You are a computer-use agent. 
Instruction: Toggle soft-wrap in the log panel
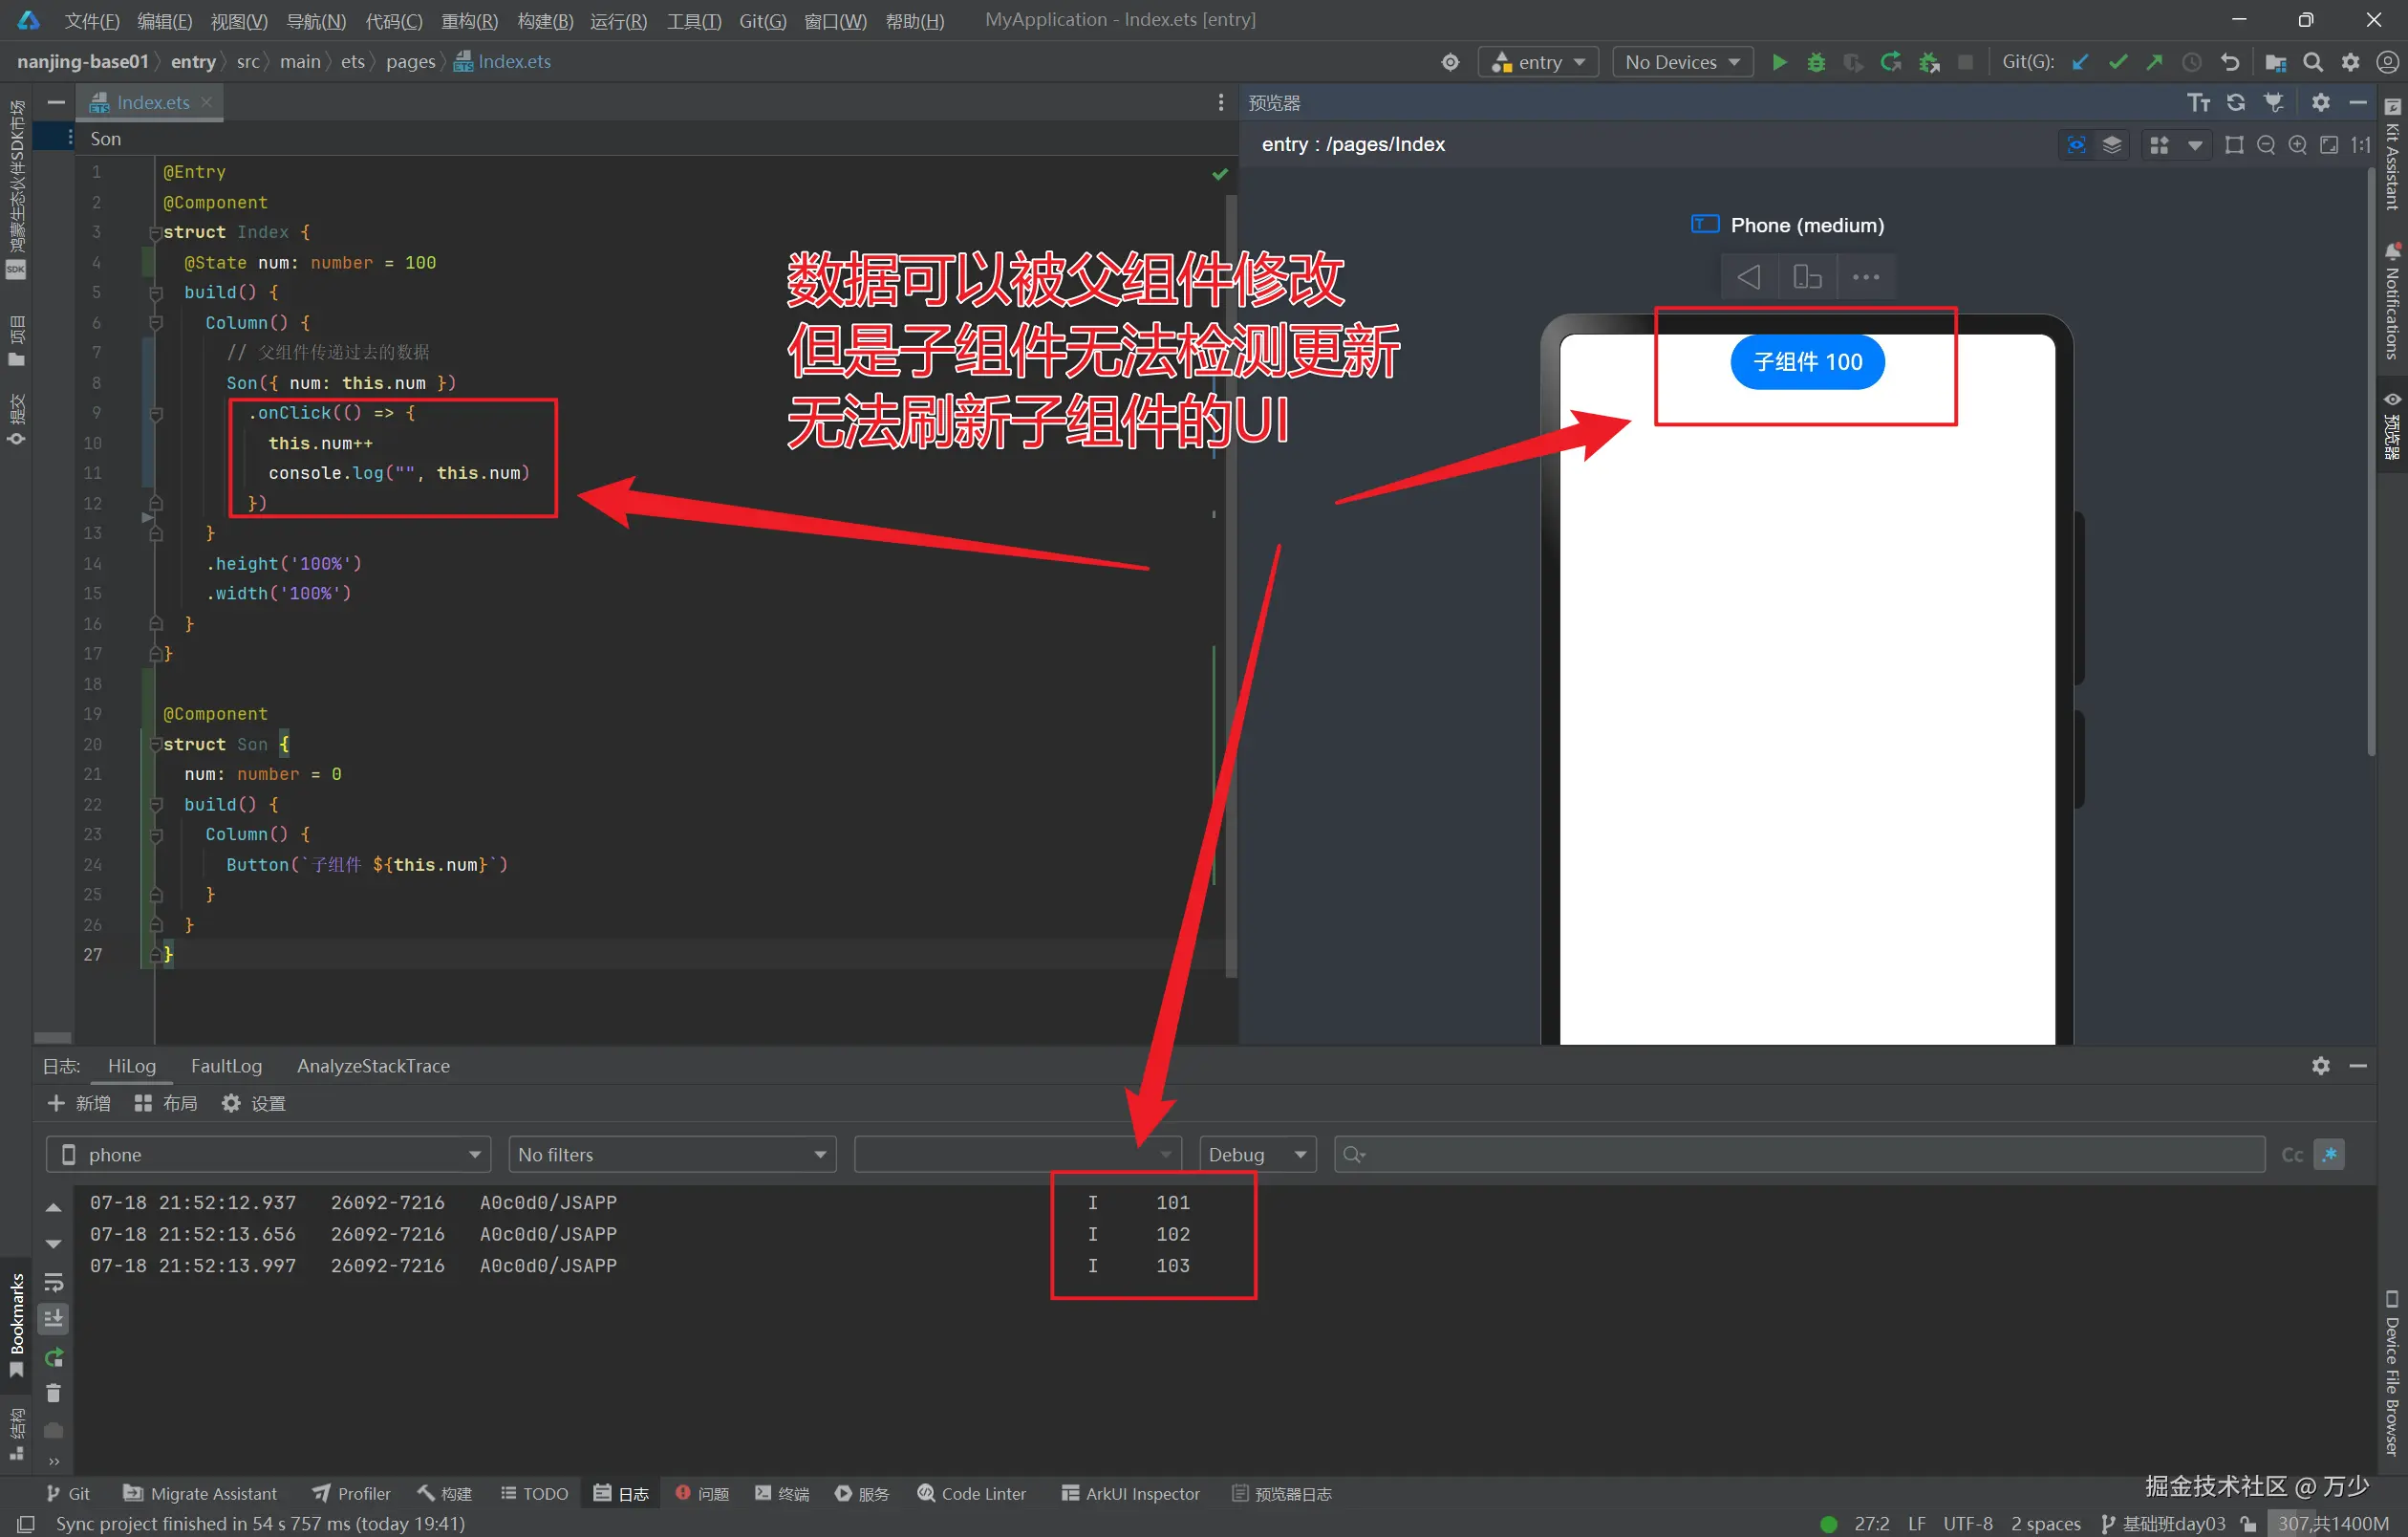pyautogui.click(x=54, y=1282)
